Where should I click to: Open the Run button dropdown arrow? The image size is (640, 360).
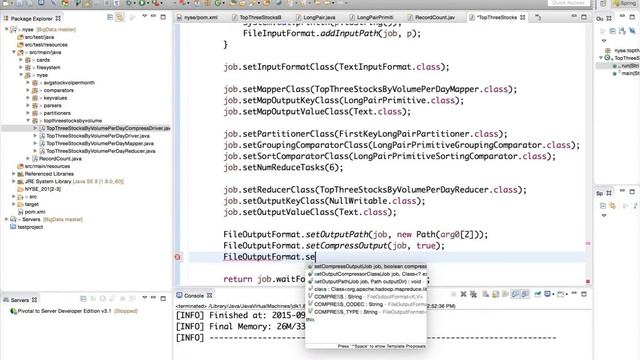tap(148, 4)
